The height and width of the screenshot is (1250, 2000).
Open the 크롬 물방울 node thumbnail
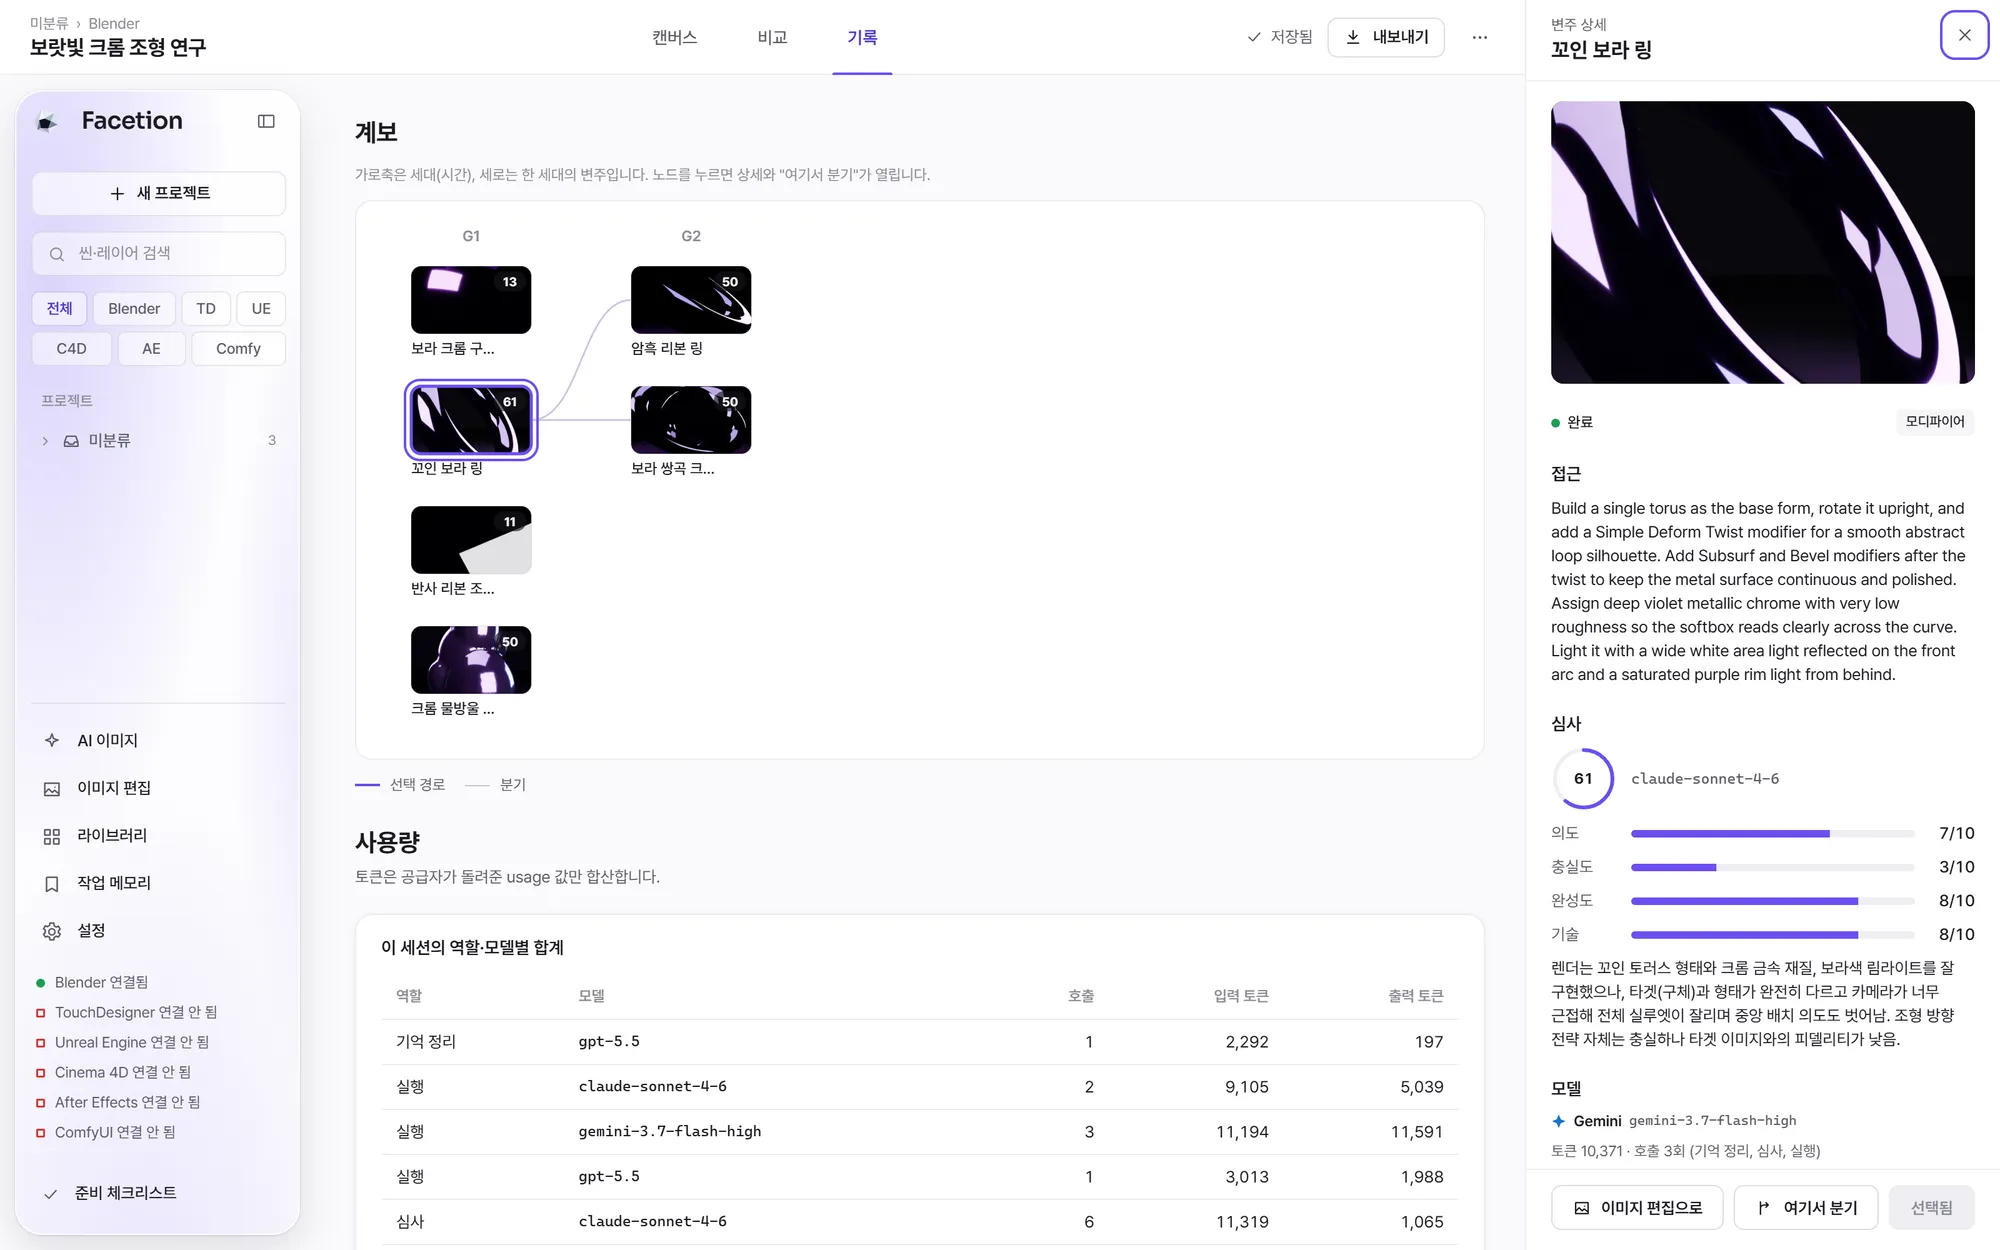pos(471,659)
